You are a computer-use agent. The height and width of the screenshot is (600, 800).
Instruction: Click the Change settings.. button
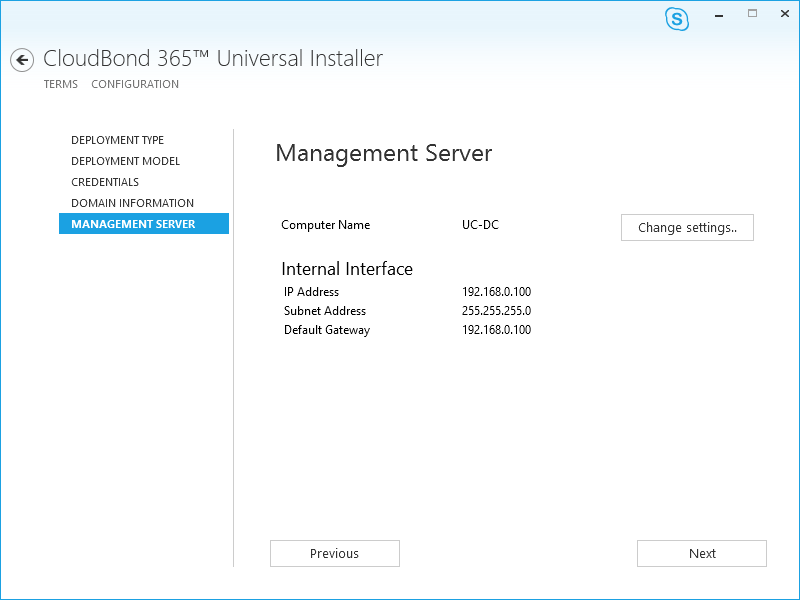pyautogui.click(x=687, y=228)
